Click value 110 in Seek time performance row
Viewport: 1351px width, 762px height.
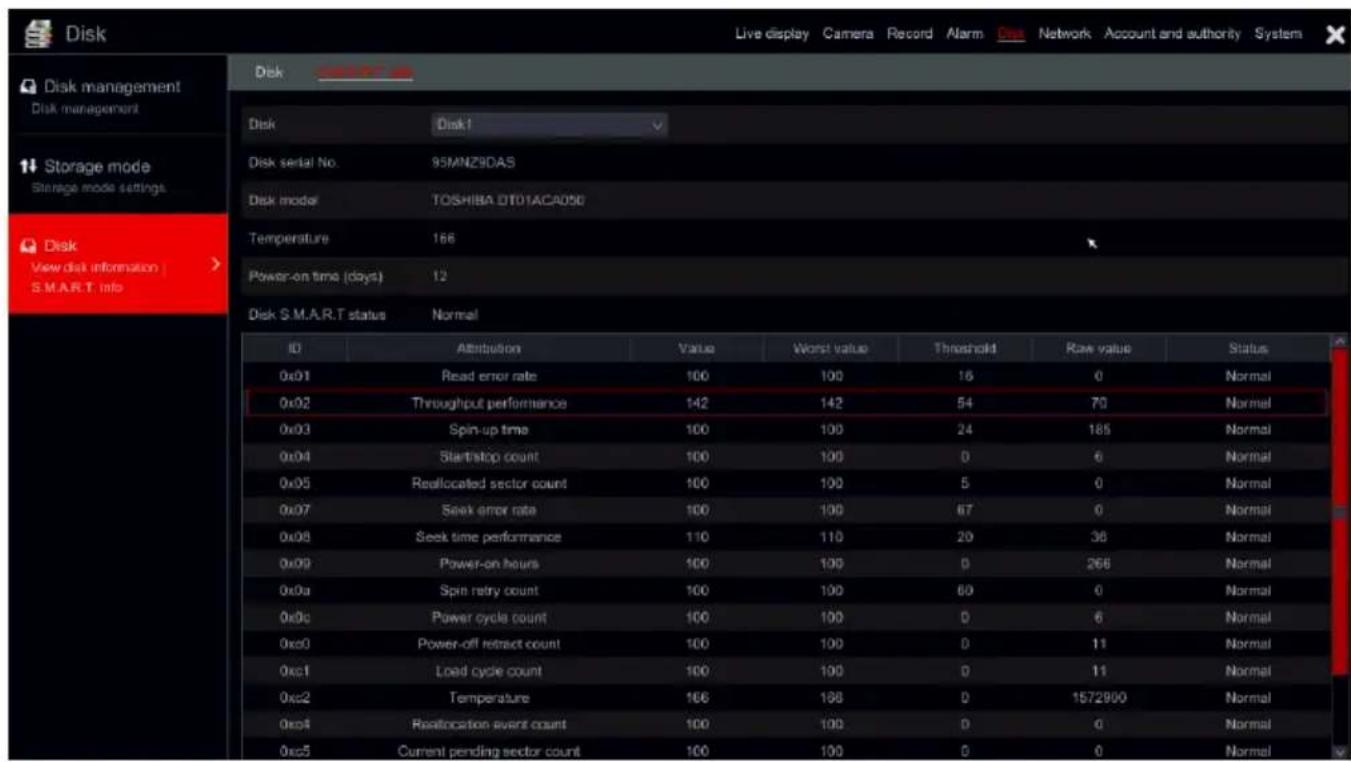[x=698, y=537]
